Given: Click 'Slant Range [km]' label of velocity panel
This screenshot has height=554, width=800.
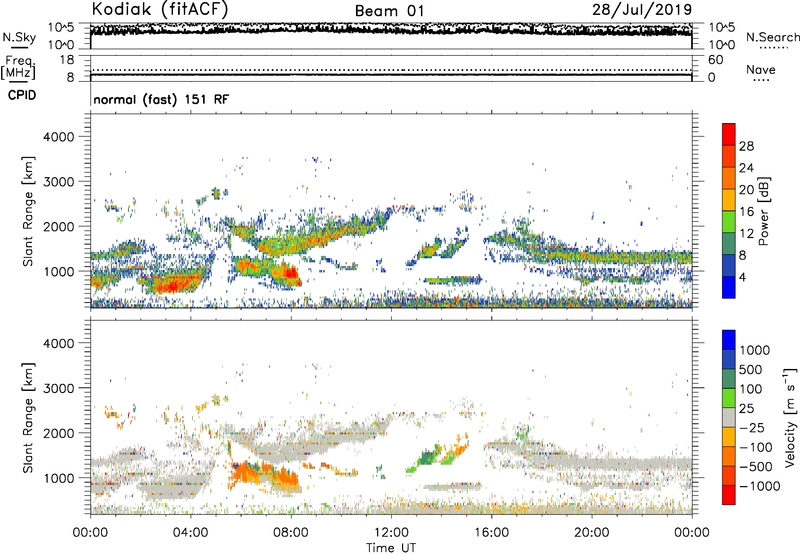Looking at the screenshot, I should click(x=28, y=418).
